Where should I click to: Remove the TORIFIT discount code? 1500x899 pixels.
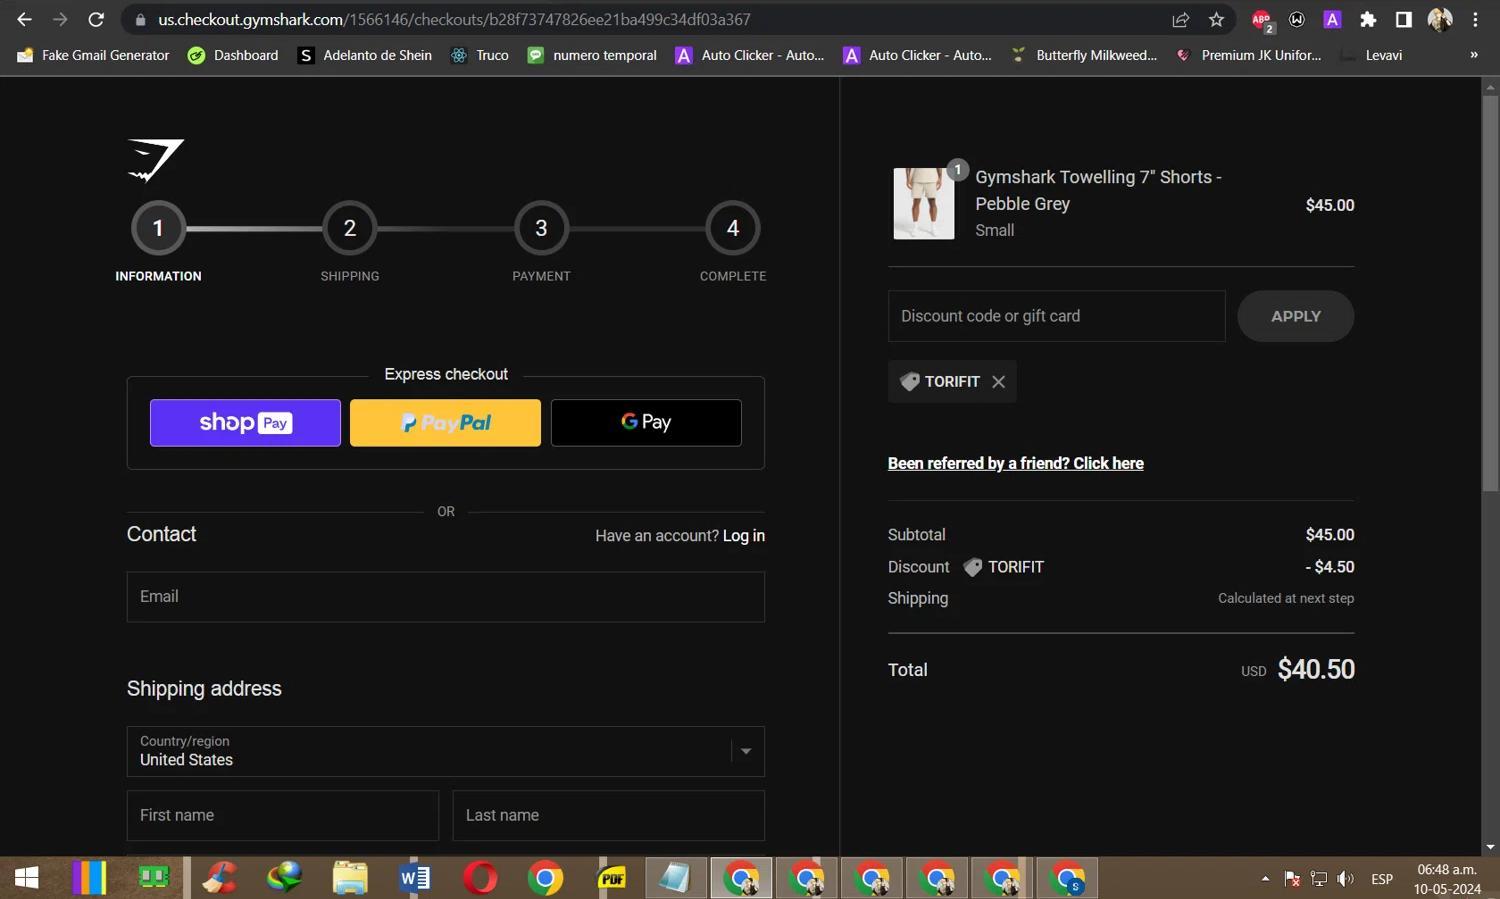point(998,382)
